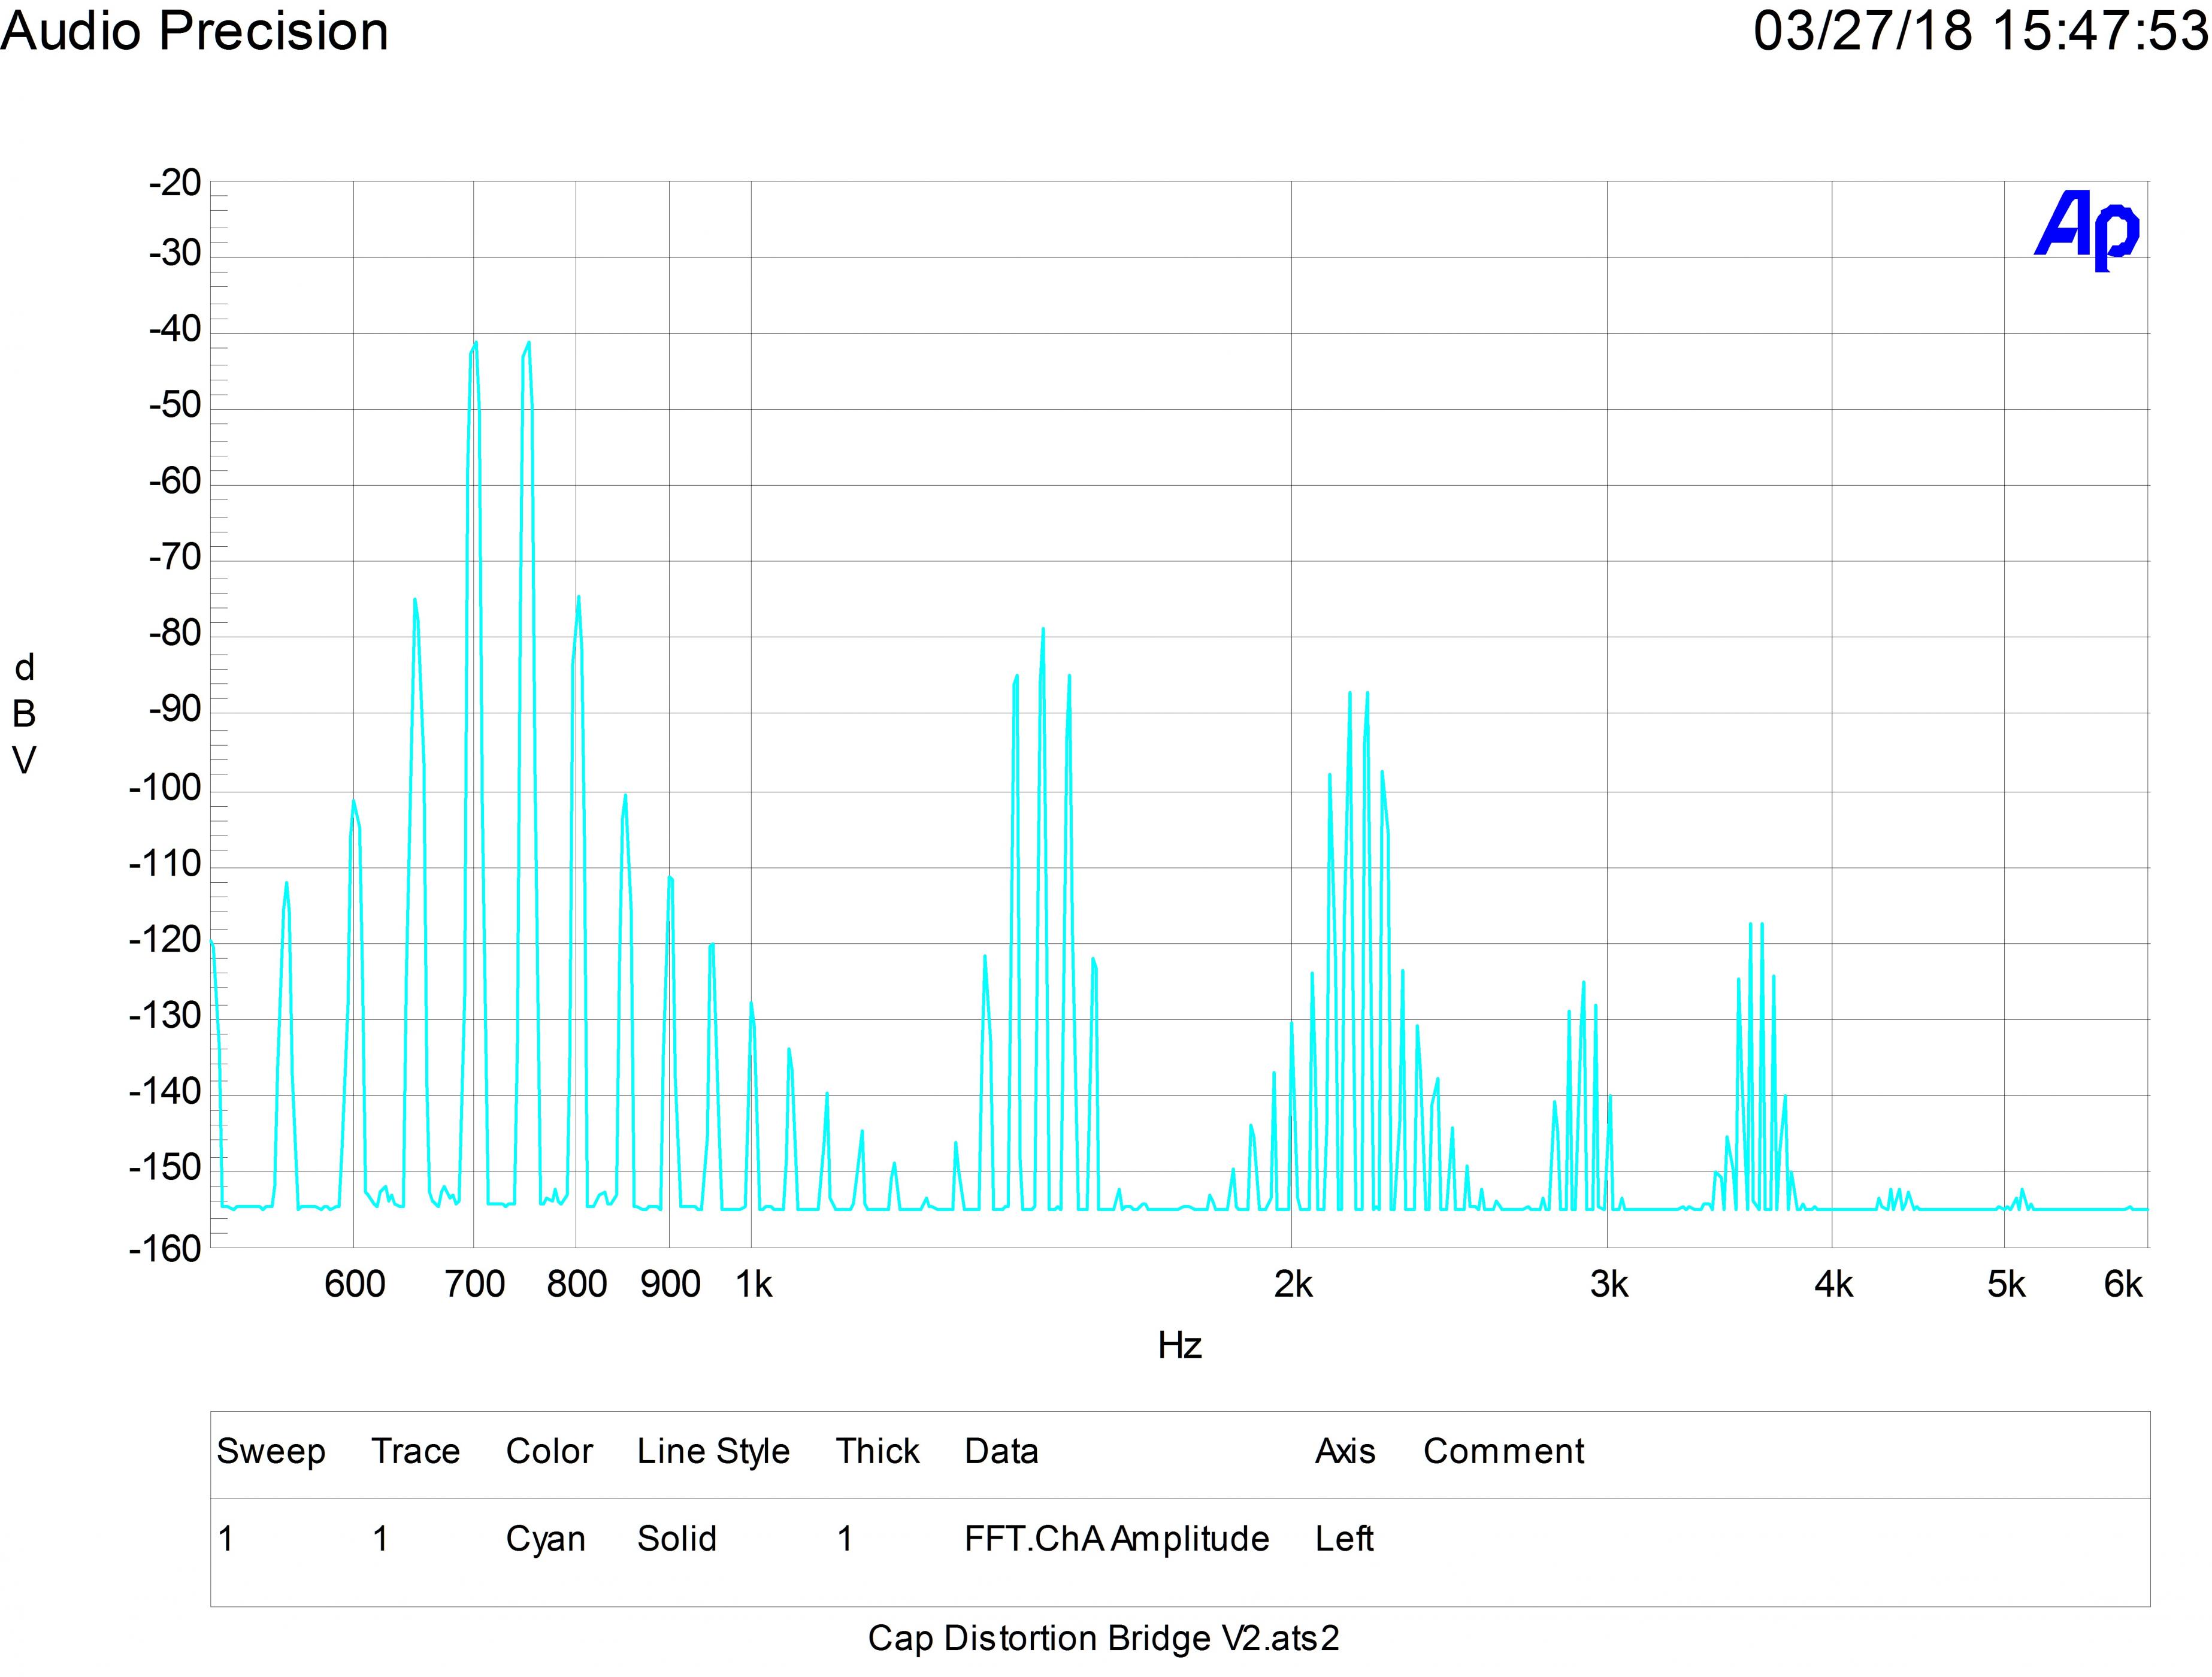Click the '-120' y-axis label
This screenshot has width=2212, height=1677.
(165, 939)
